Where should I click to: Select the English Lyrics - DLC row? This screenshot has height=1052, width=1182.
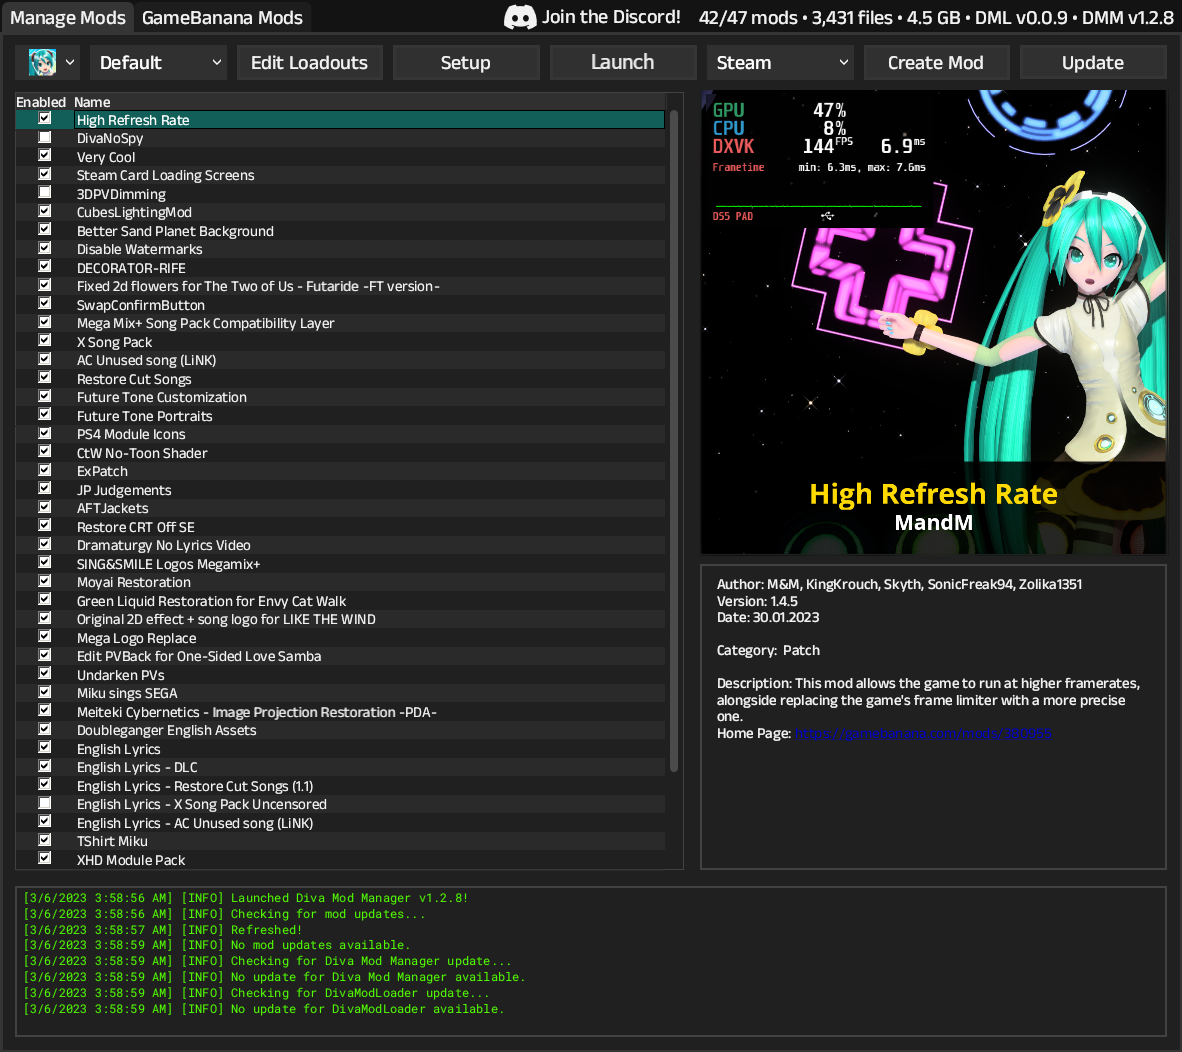340,767
